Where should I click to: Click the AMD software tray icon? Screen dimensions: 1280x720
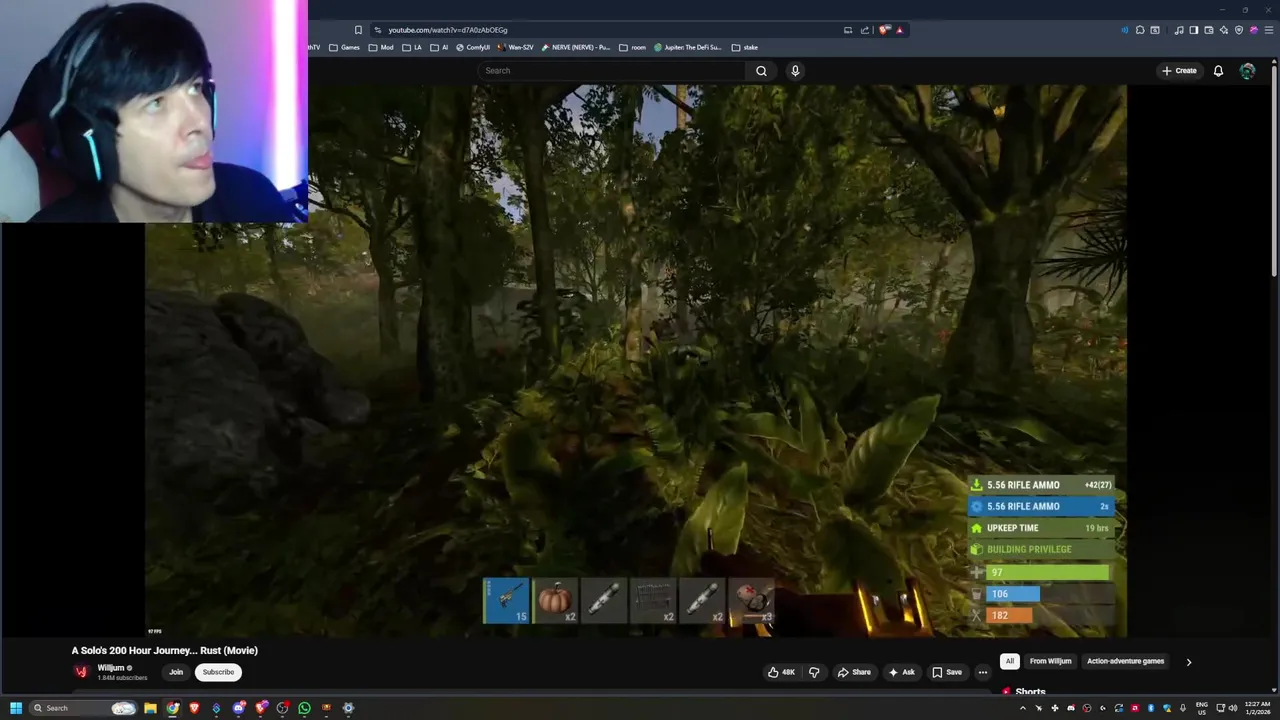(x=1135, y=708)
